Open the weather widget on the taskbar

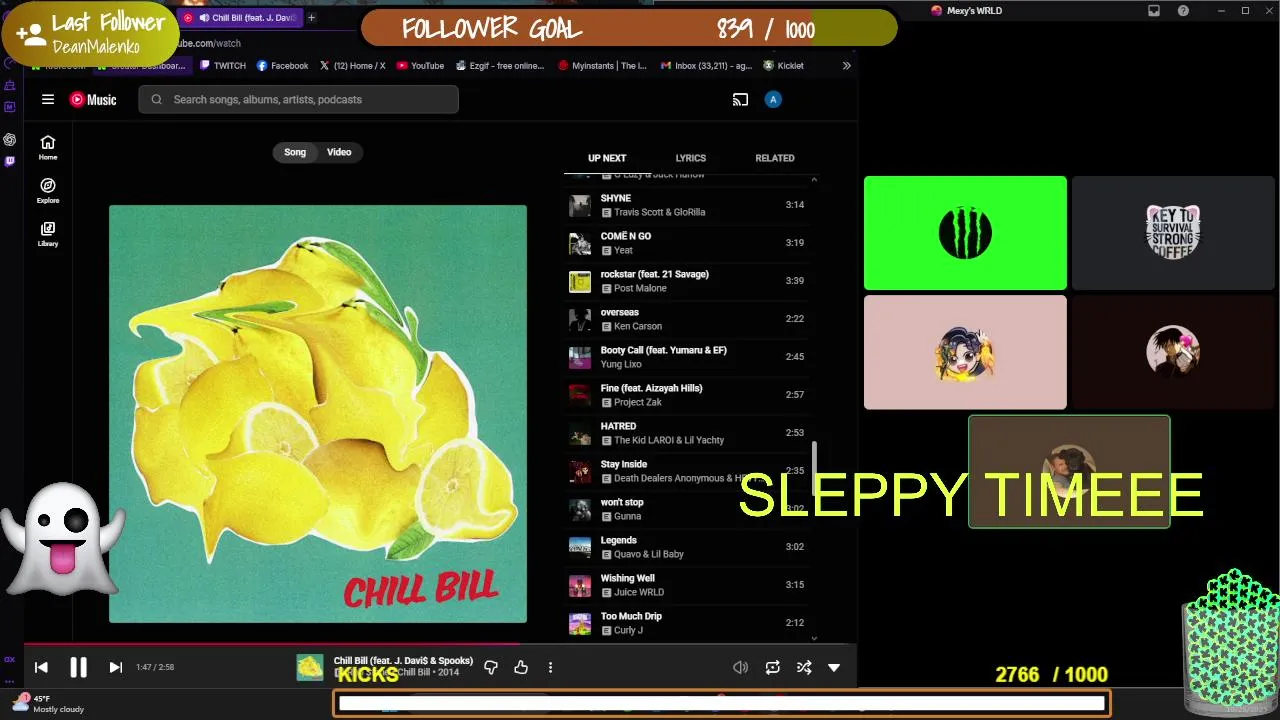pyautogui.click(x=50, y=704)
